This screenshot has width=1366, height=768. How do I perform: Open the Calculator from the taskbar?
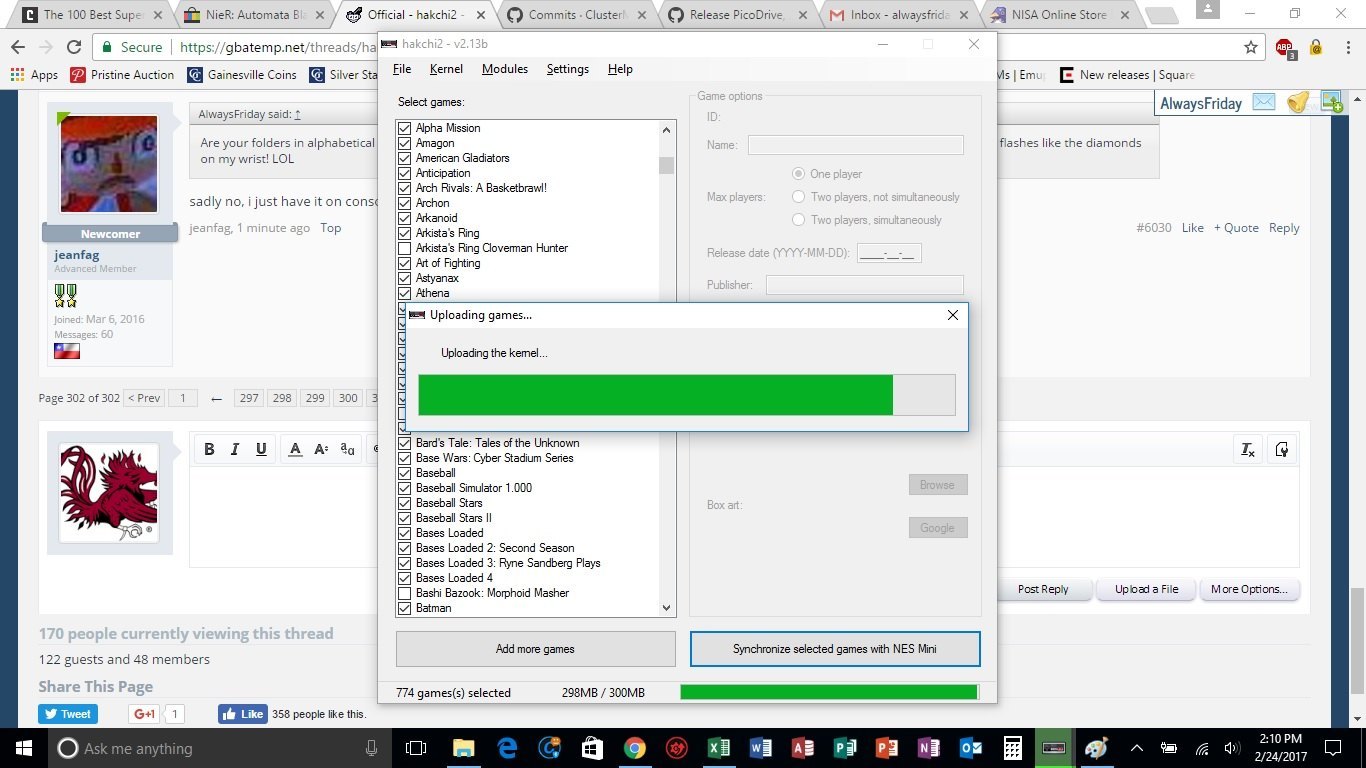click(x=1012, y=748)
